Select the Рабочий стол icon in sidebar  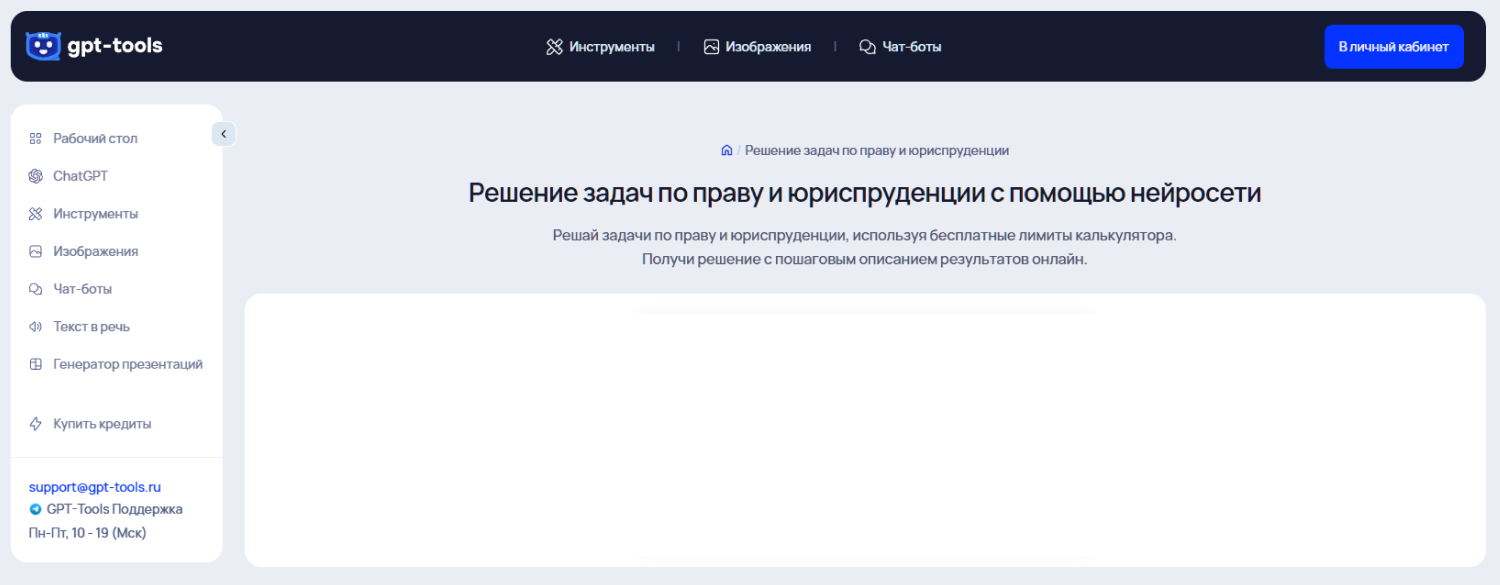point(35,138)
